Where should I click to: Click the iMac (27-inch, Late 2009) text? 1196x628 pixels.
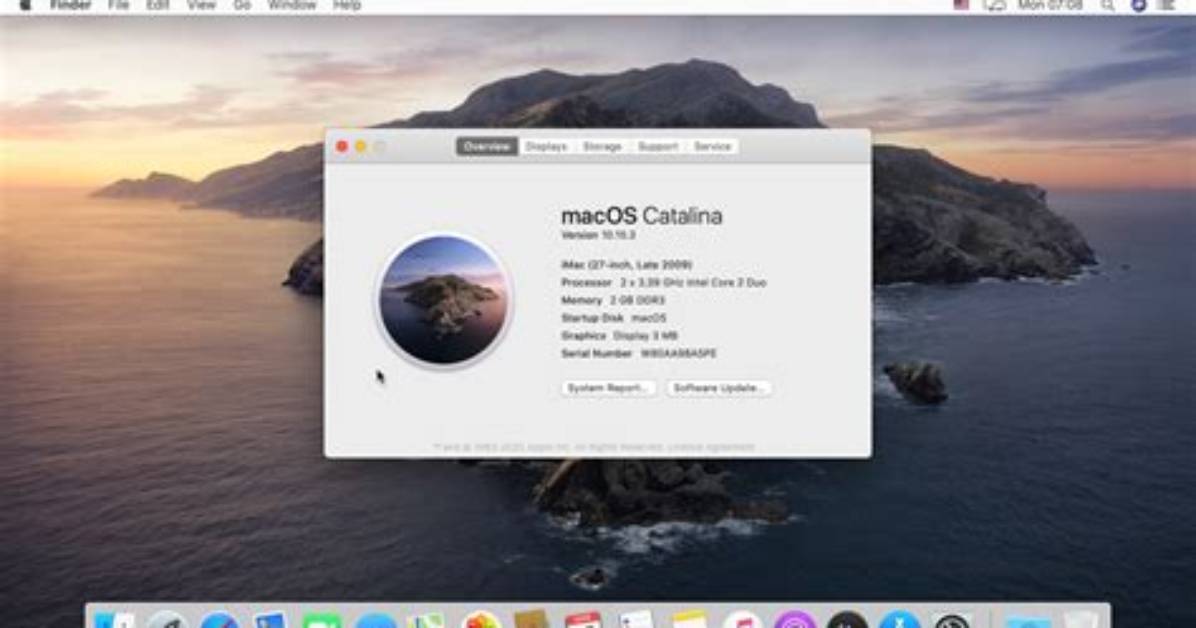[x=626, y=265]
